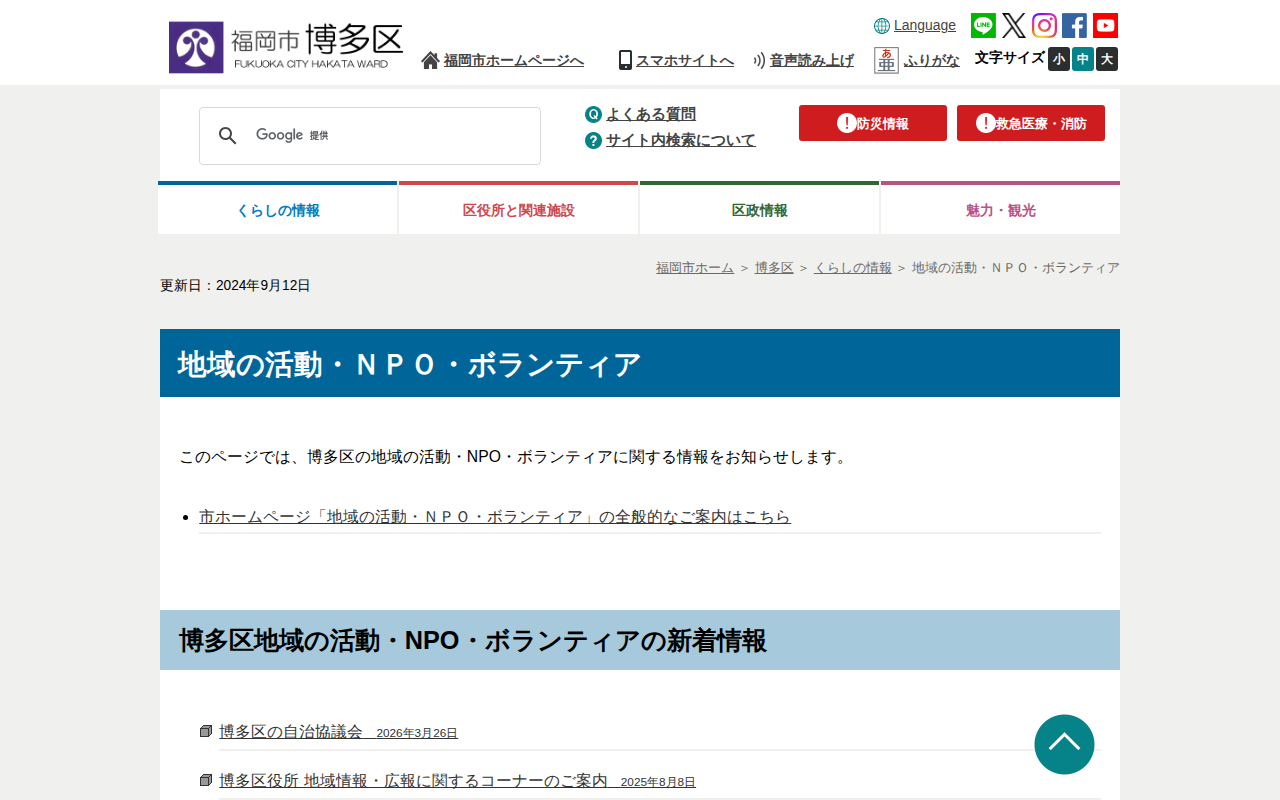
Task: Start 音声読み上げ reading
Action: 812,60
